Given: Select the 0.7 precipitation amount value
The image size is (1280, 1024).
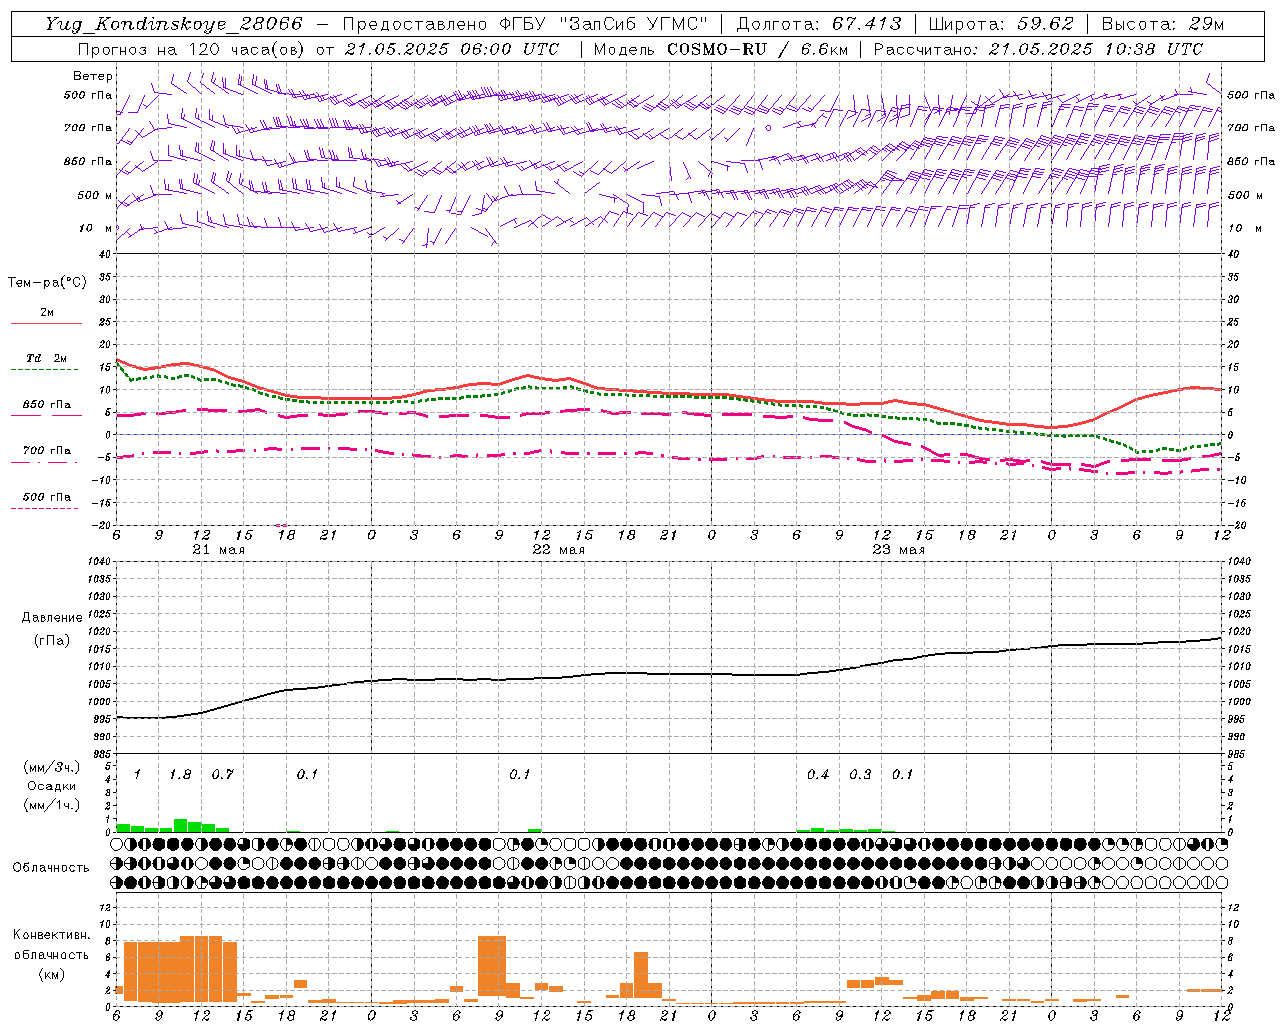Looking at the screenshot, I should (222, 775).
